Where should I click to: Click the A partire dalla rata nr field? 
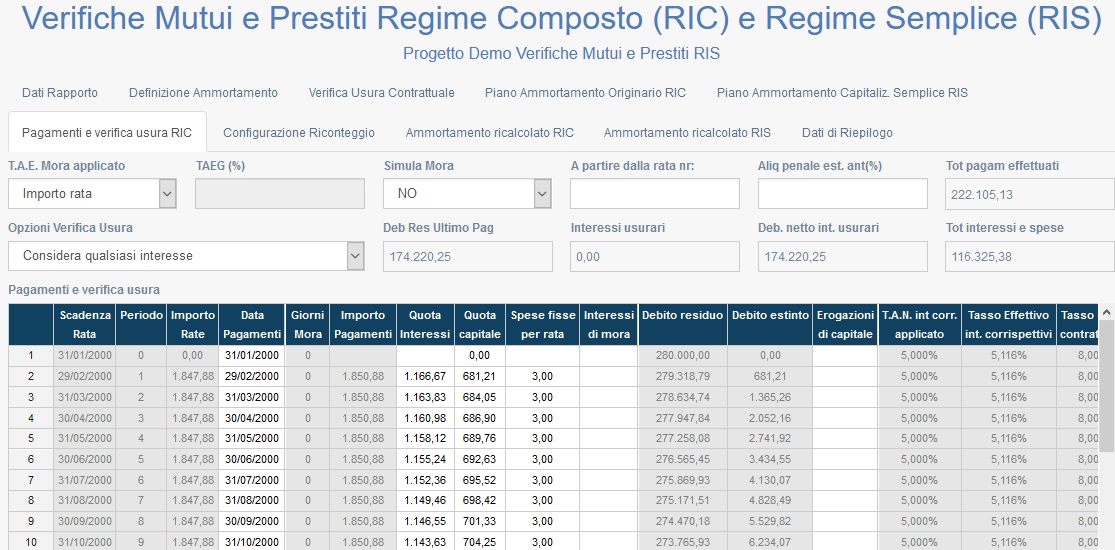(x=654, y=193)
